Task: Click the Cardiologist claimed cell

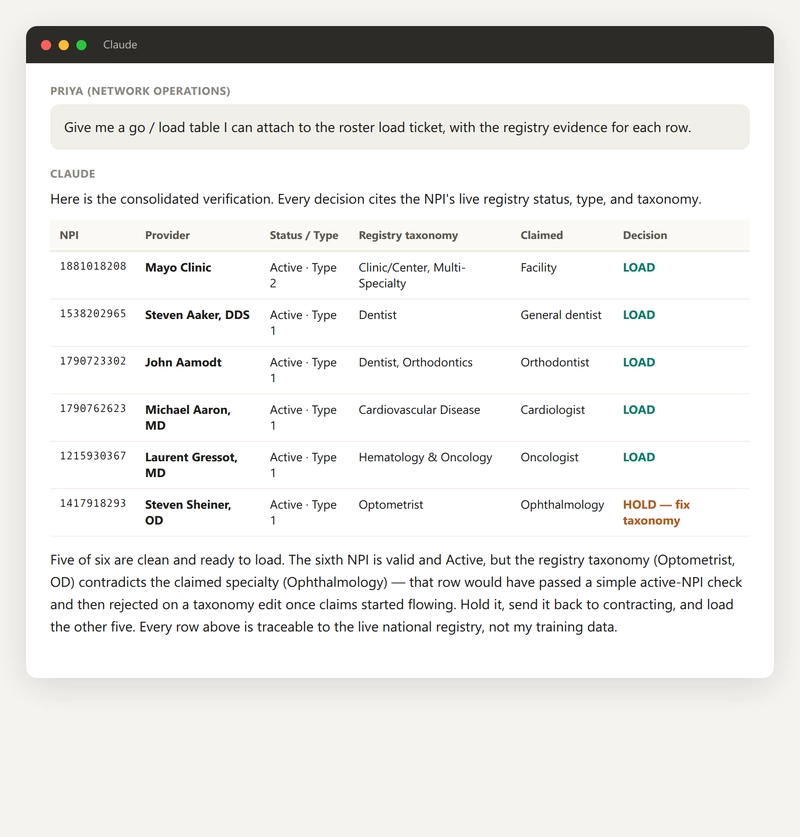Action: coord(552,410)
